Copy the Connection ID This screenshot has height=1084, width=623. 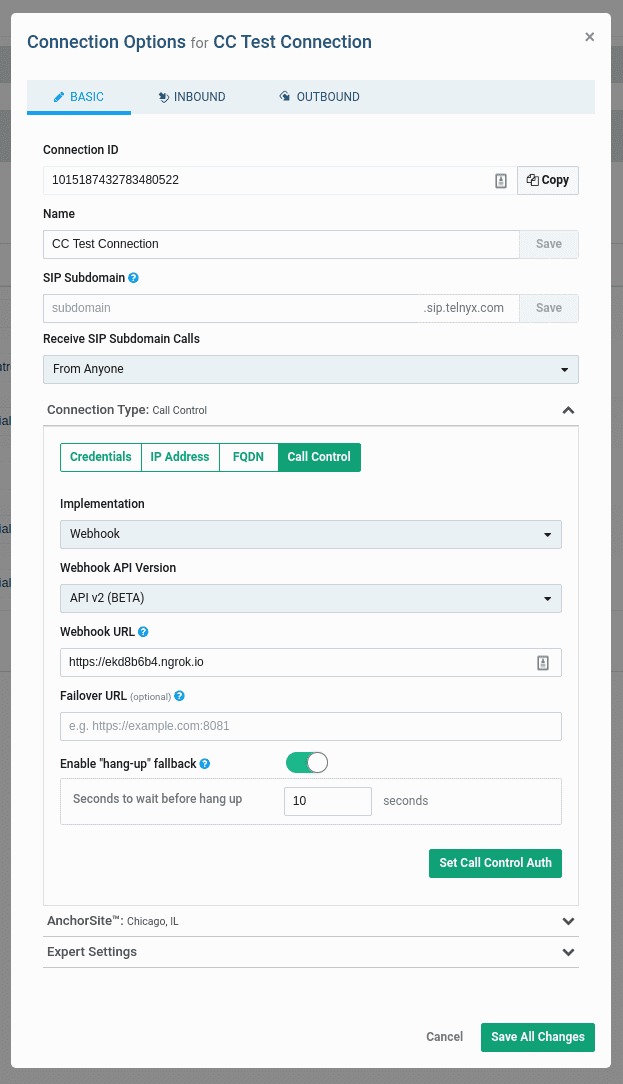click(548, 180)
